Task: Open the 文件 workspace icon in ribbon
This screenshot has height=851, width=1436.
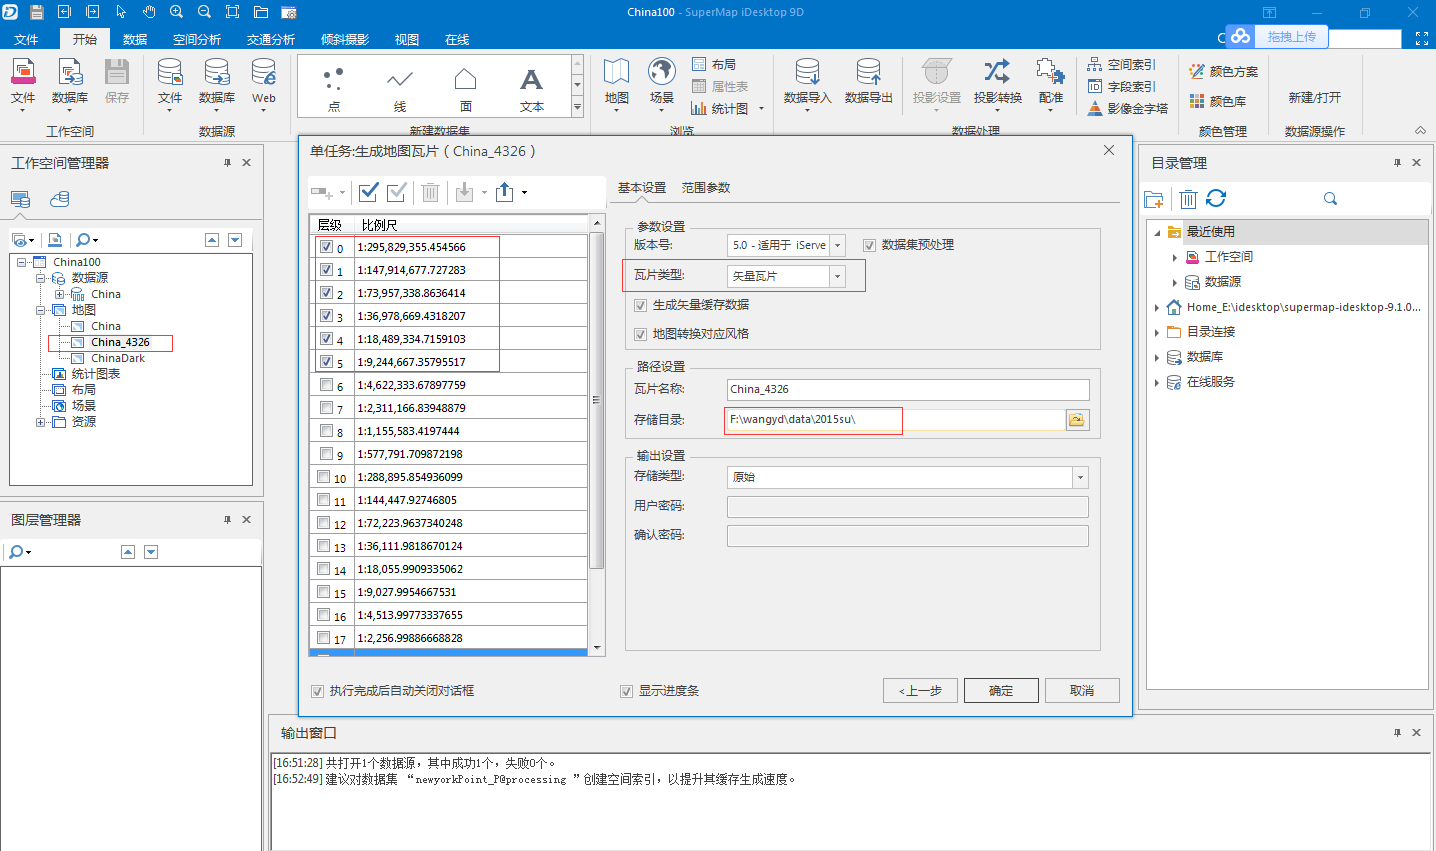Action: [23, 73]
